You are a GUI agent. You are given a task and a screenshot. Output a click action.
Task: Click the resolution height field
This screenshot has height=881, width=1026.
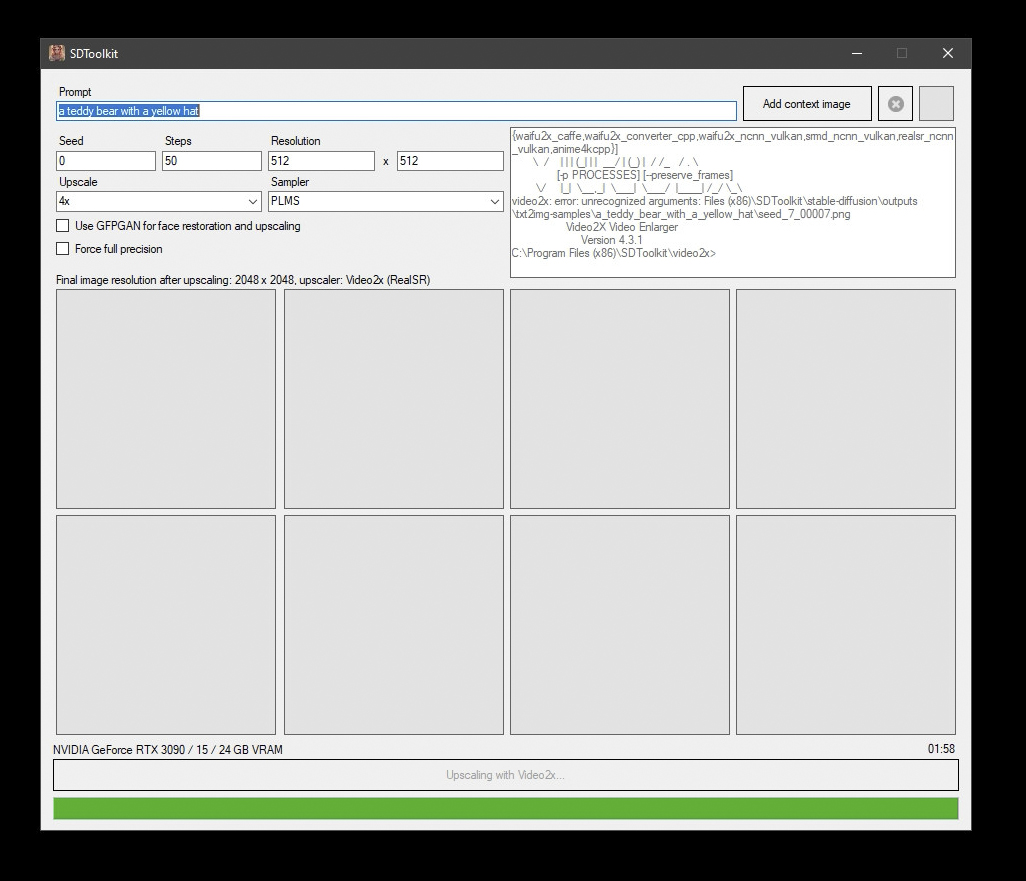tap(450, 161)
